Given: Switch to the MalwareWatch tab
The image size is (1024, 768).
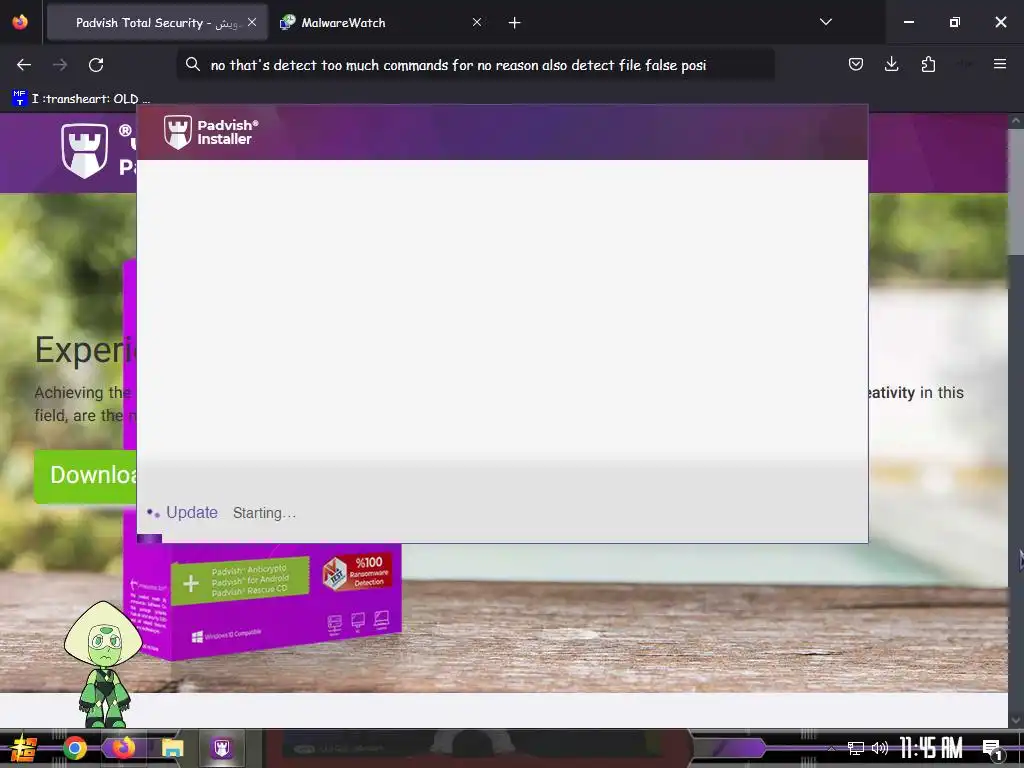Looking at the screenshot, I should click(379, 23).
